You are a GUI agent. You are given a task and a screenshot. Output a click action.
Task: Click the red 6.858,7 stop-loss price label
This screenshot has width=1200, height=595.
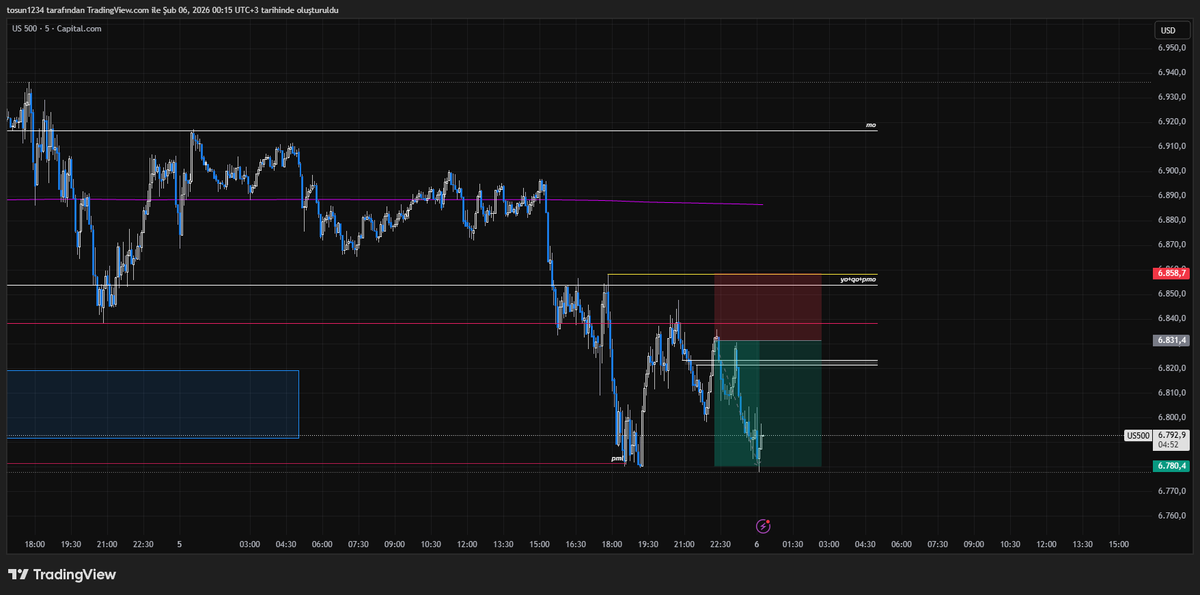pos(1171,273)
